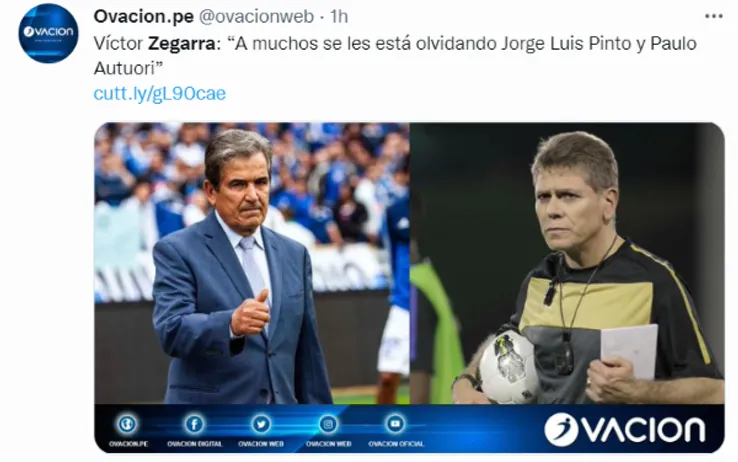Open the Ovacion profile avatar
738x462 pixels.
click(48, 32)
